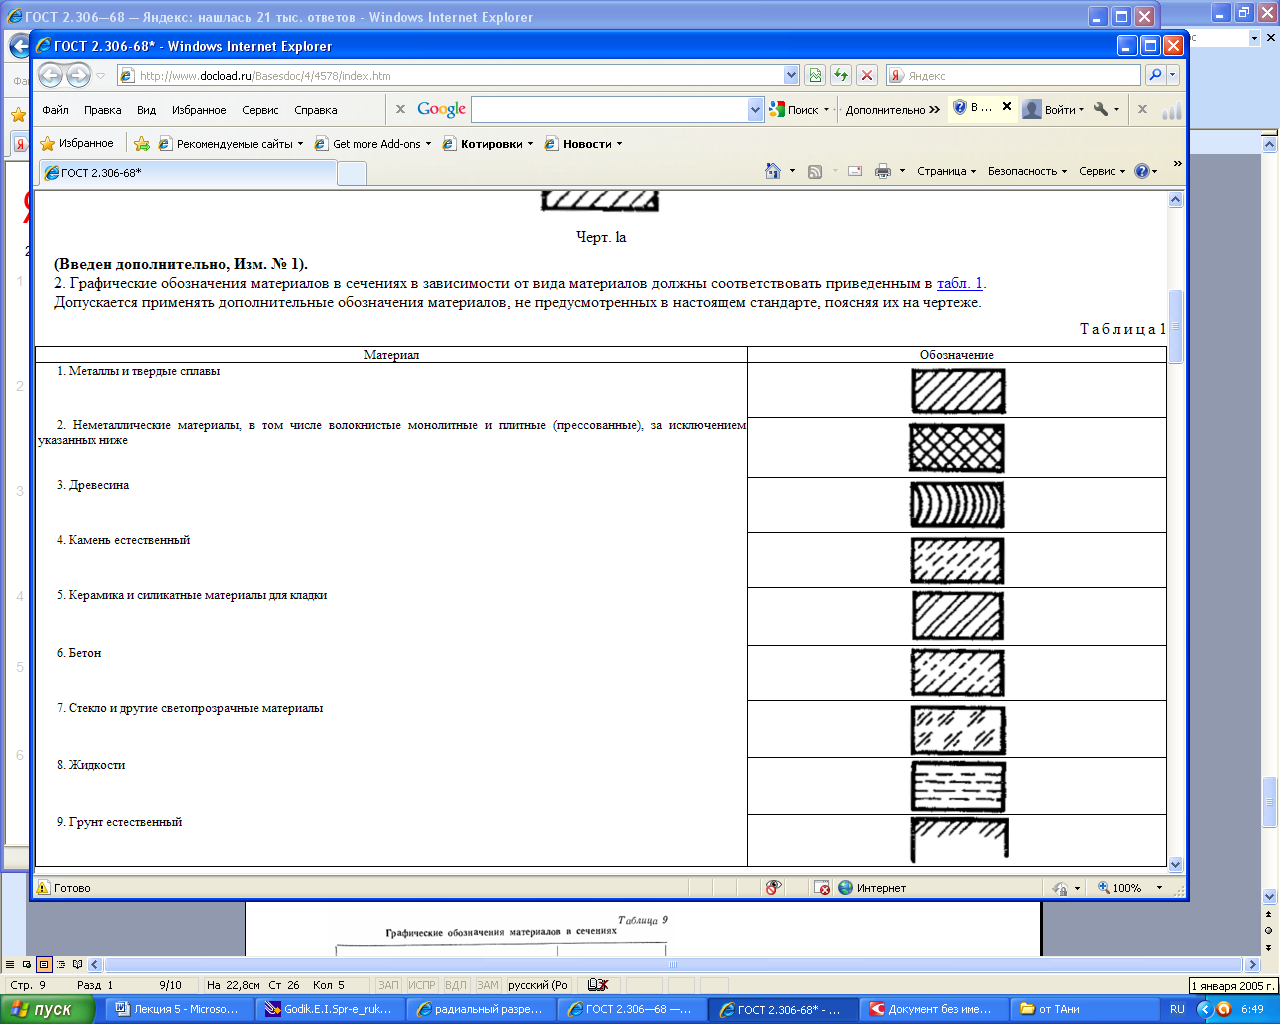The height and width of the screenshot is (1024, 1280).
Task: Expand the Yandex search provider dropdown arrow
Action: 1173,75
